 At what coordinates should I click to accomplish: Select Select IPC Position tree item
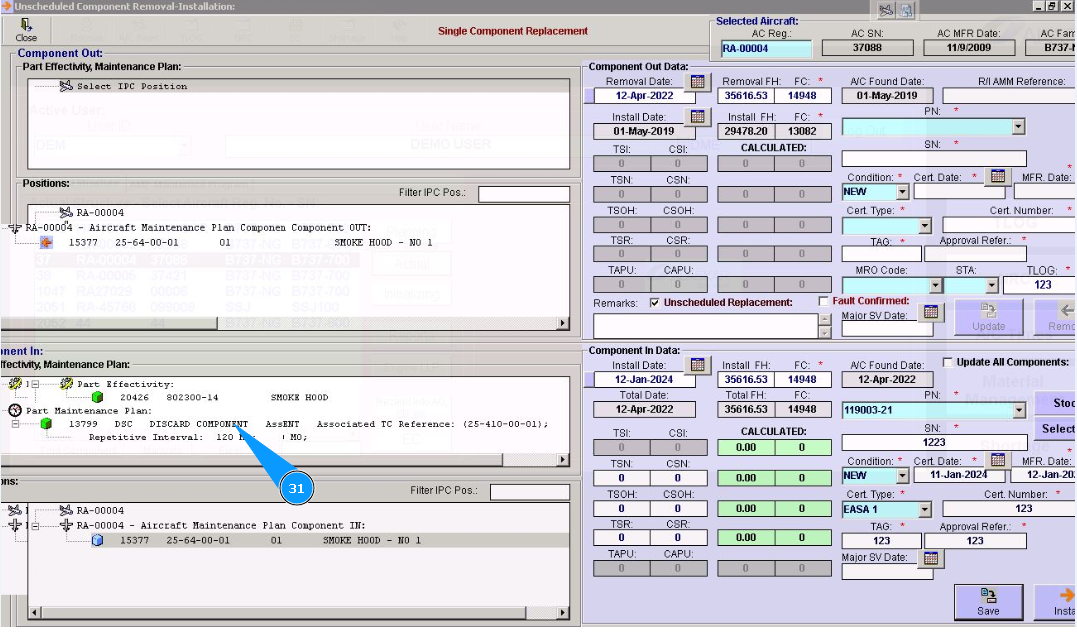[131, 86]
